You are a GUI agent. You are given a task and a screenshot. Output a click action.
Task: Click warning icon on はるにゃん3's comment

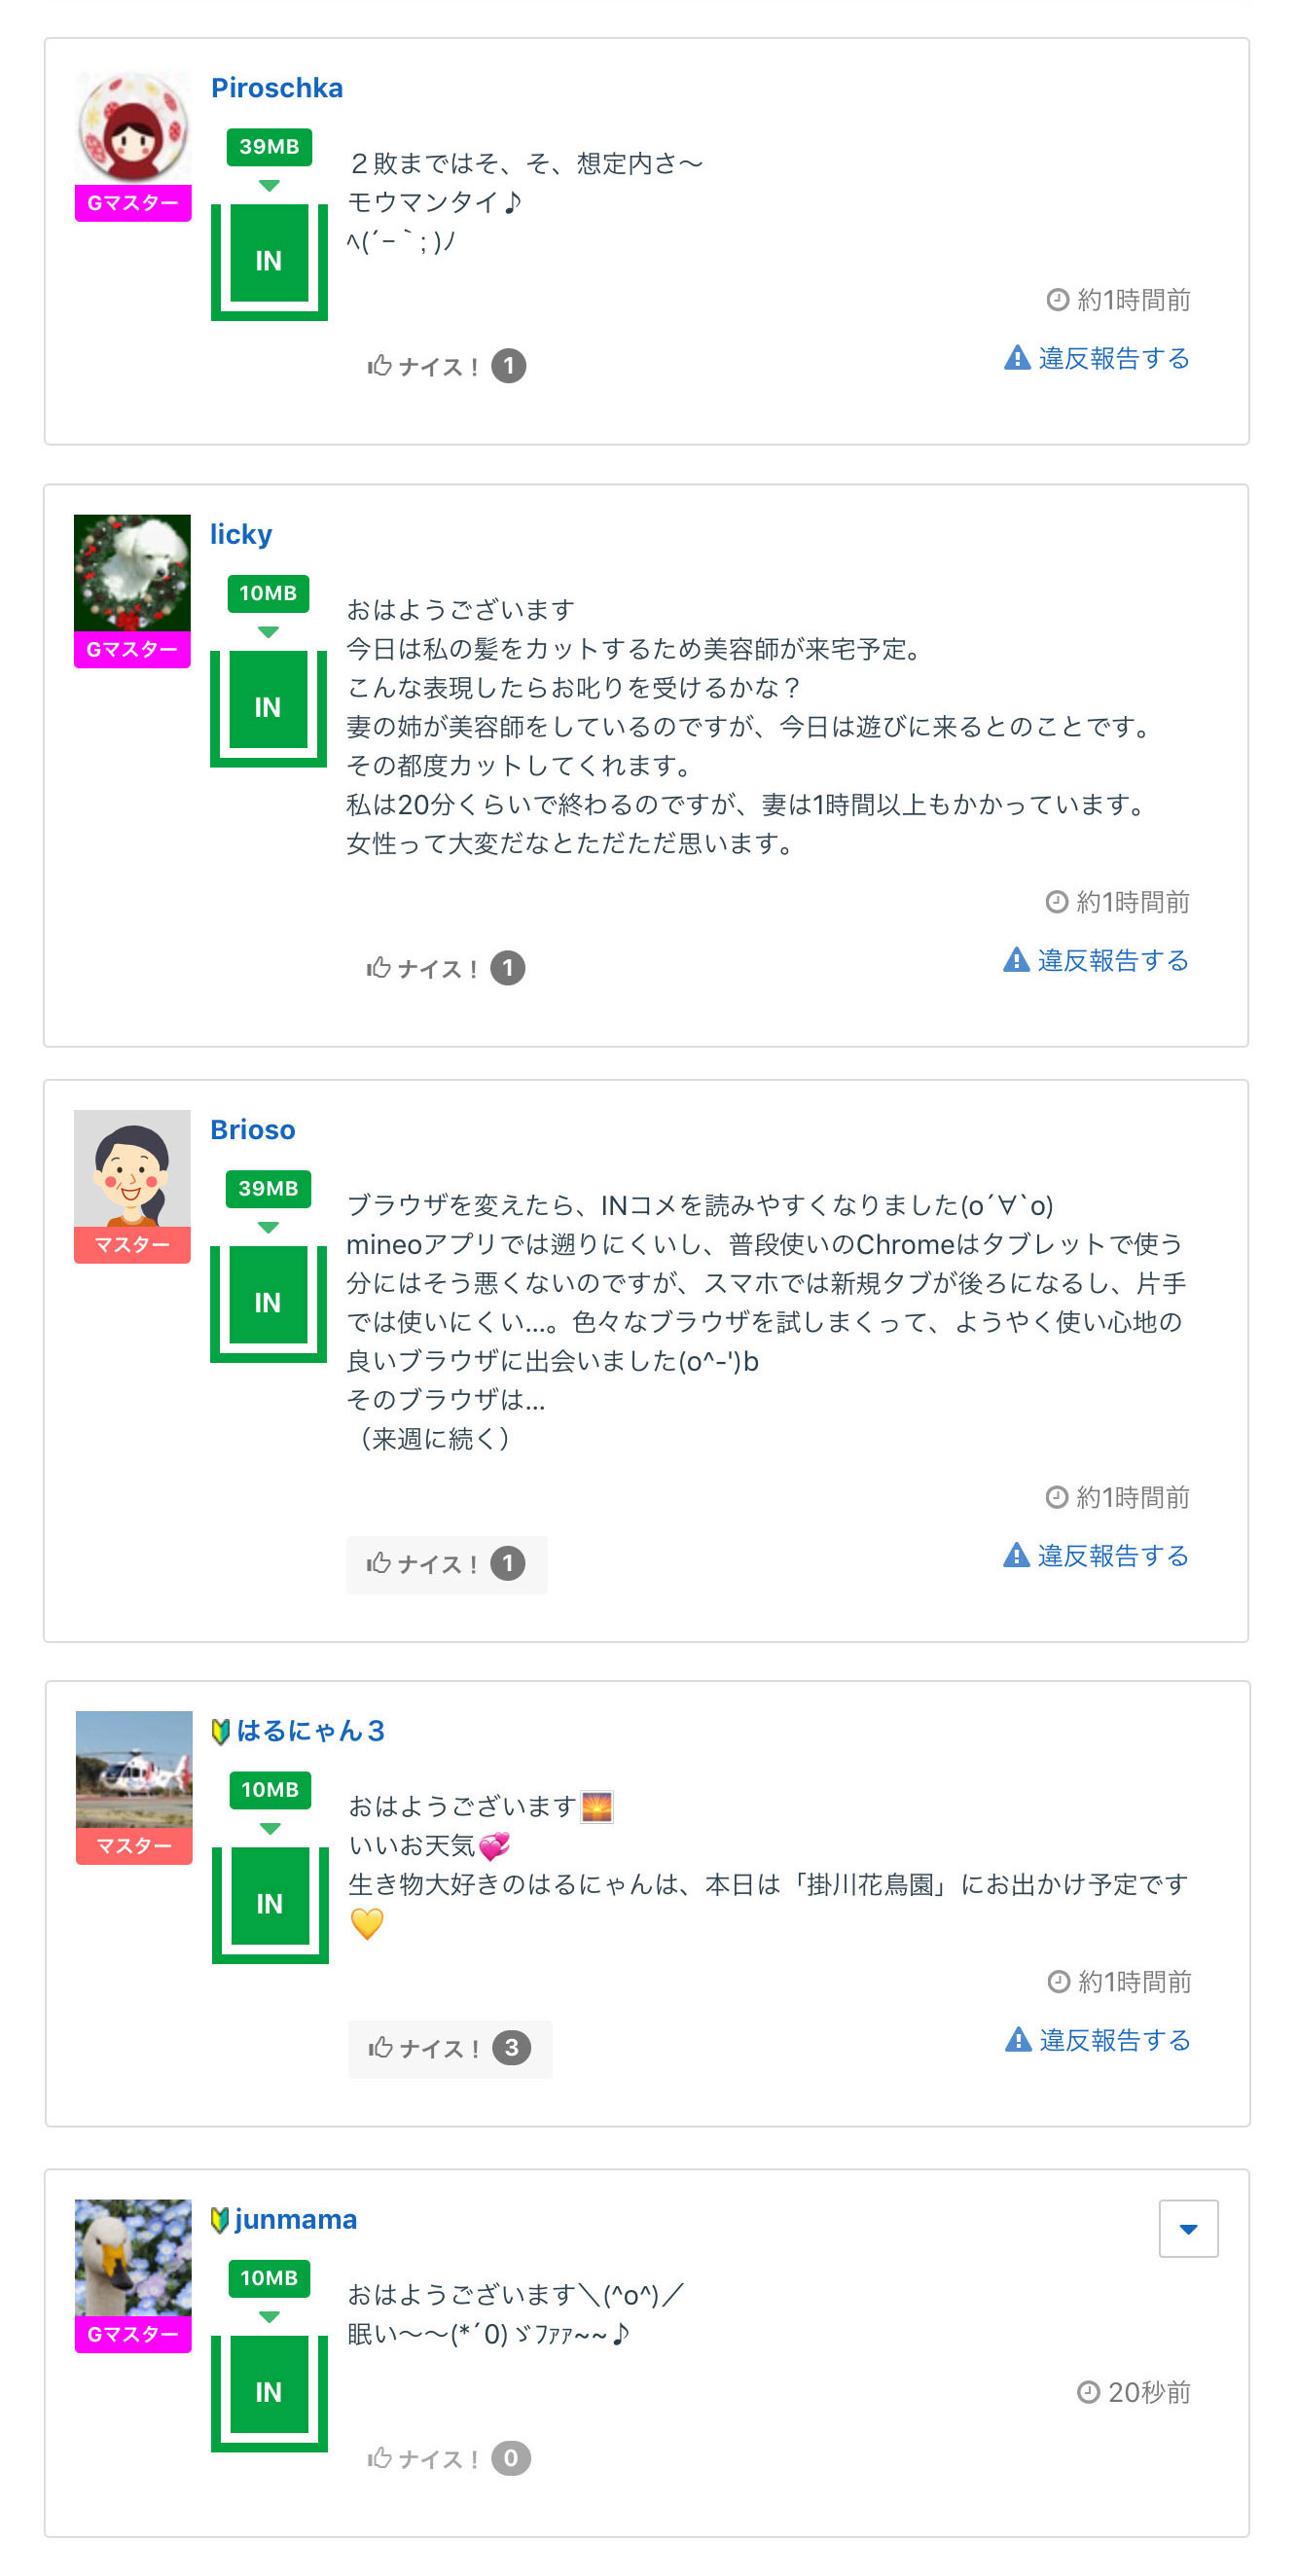click(1017, 2040)
